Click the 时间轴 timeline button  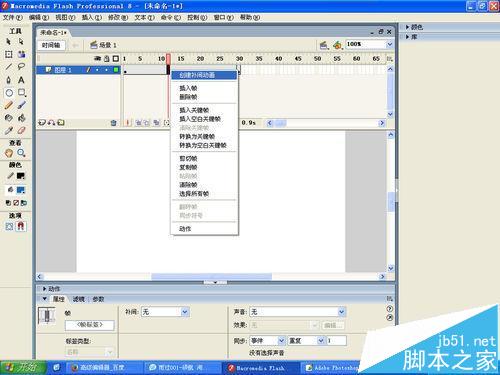coord(51,45)
